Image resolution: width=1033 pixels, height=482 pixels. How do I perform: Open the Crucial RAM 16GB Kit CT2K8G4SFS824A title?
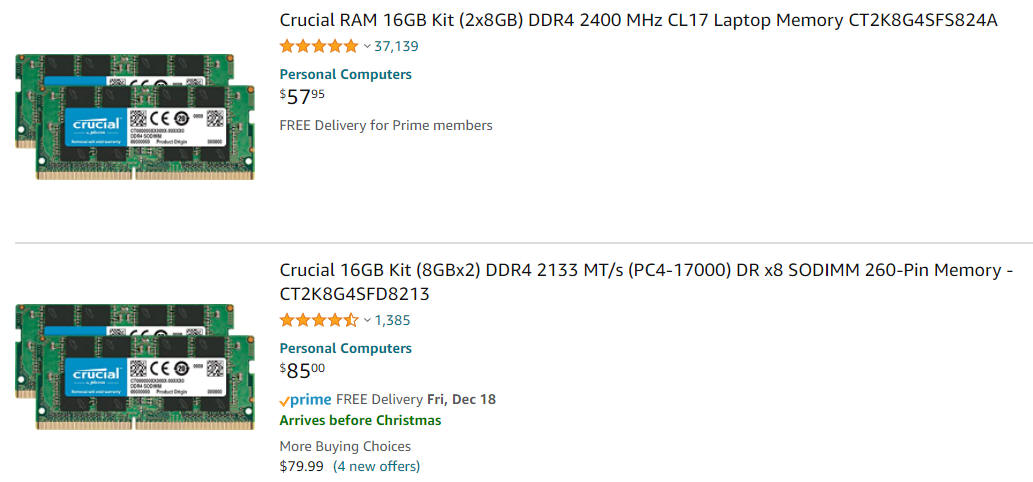[638, 20]
